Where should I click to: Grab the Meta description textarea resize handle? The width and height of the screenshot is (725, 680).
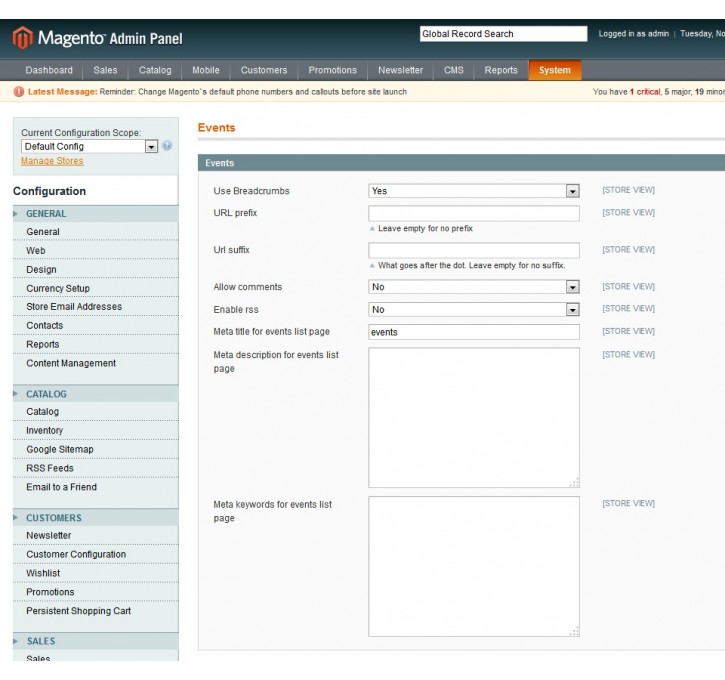coord(575,483)
